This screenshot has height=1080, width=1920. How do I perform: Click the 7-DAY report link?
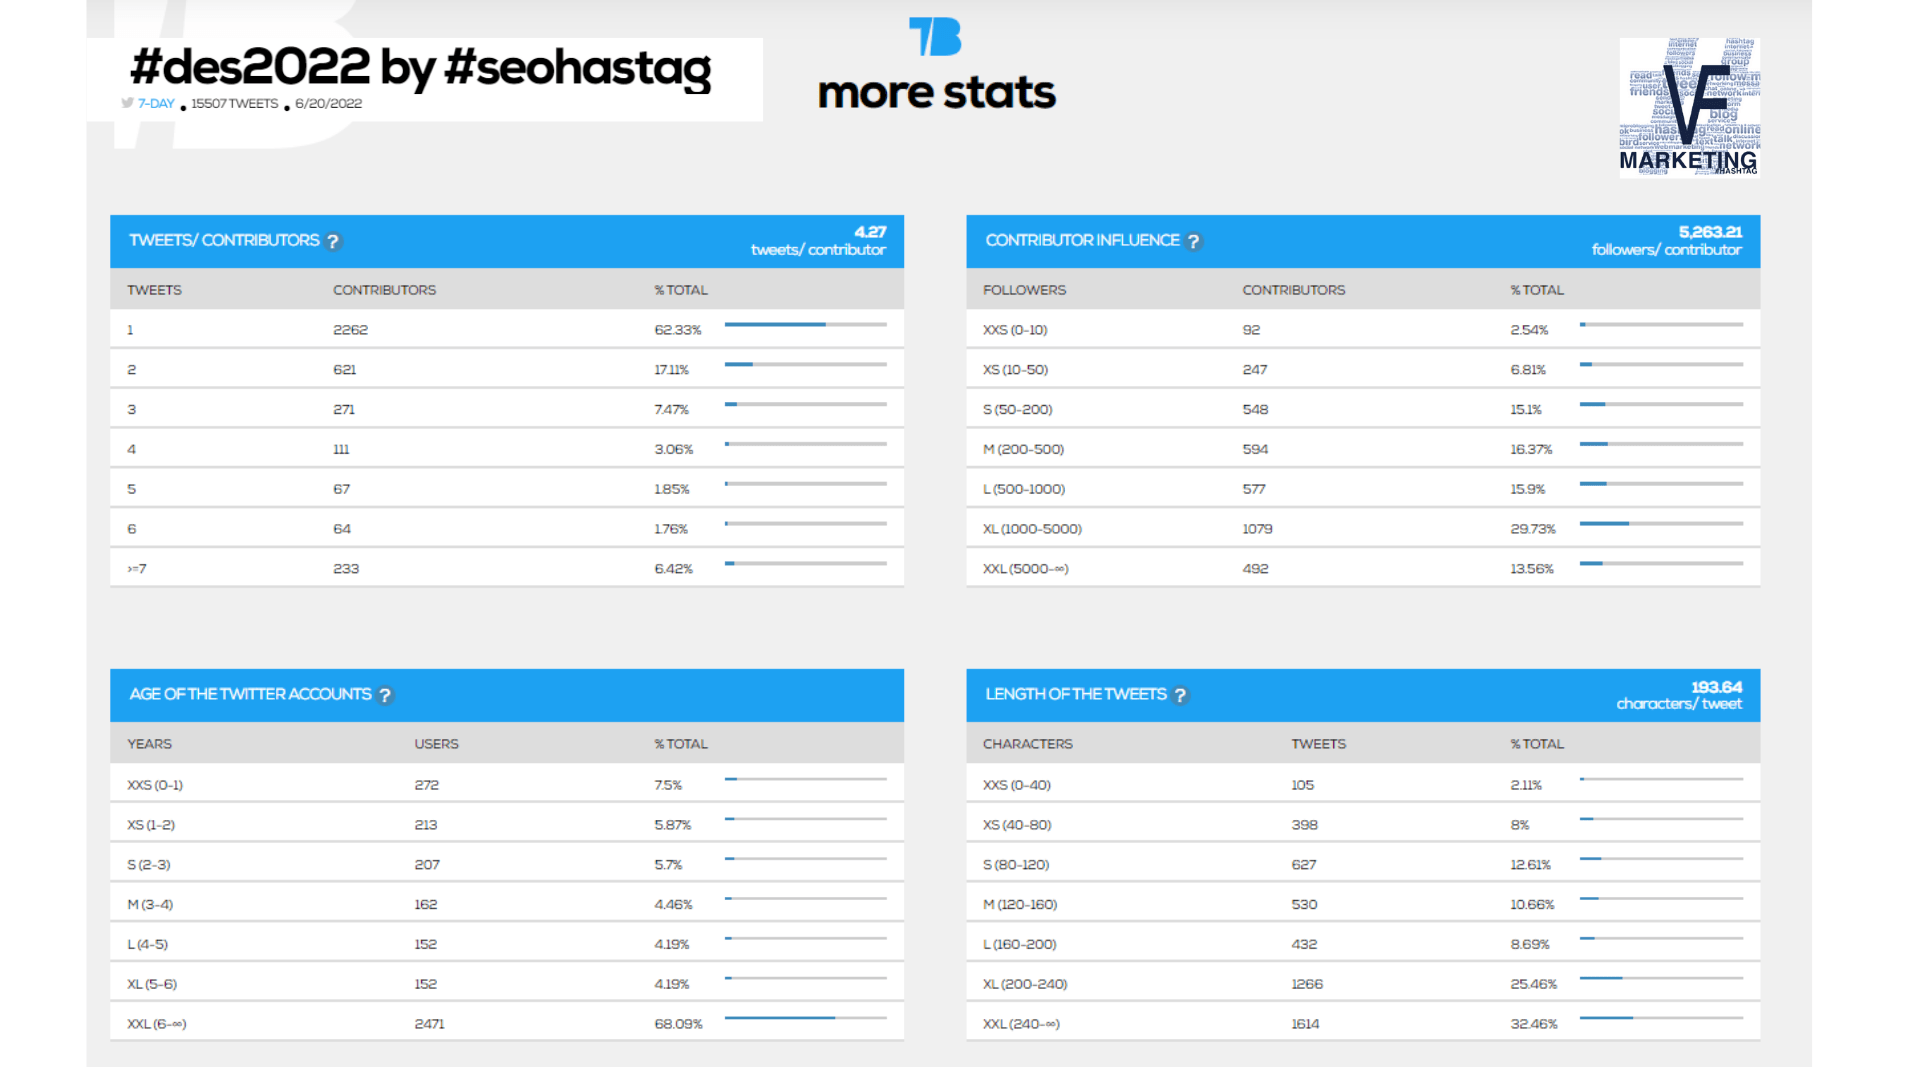[x=156, y=103]
